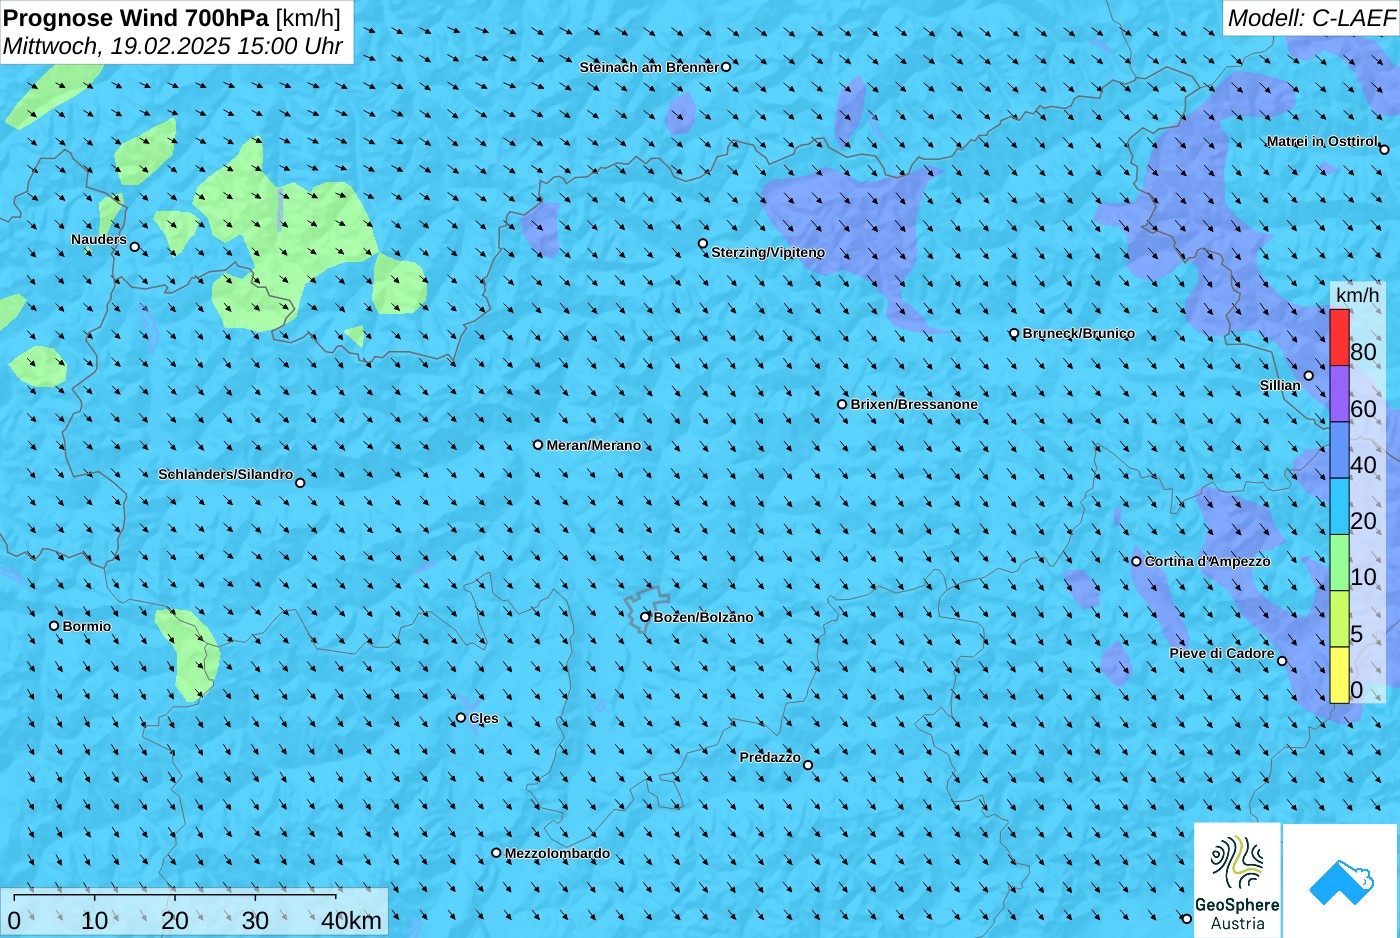
Task: Click the 'Matrei in Osttirol' label text
Action: click(x=1322, y=142)
